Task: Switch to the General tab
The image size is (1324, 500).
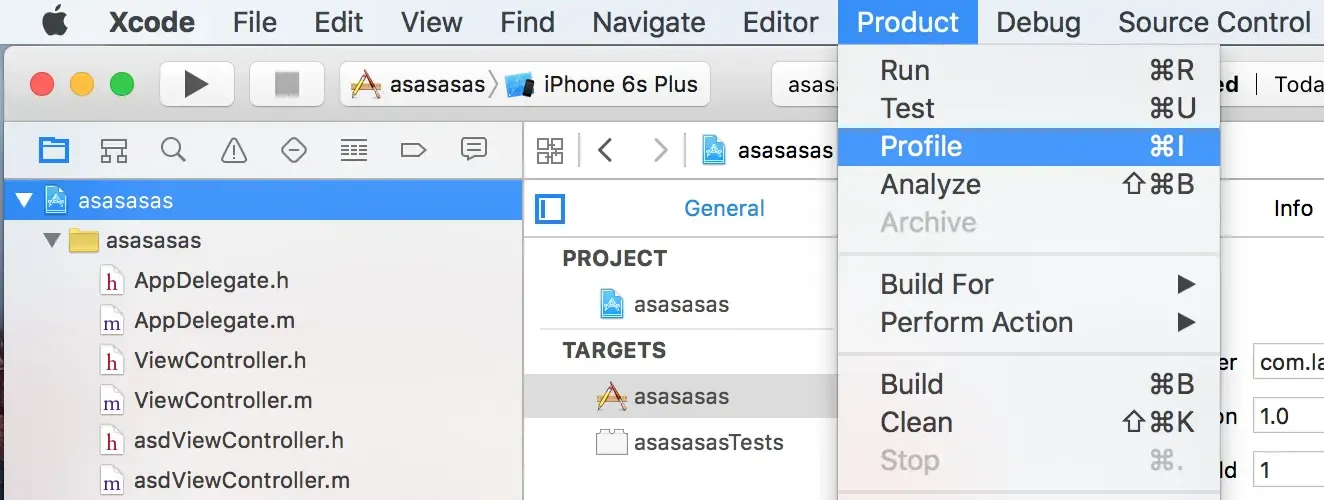Action: tap(724, 208)
